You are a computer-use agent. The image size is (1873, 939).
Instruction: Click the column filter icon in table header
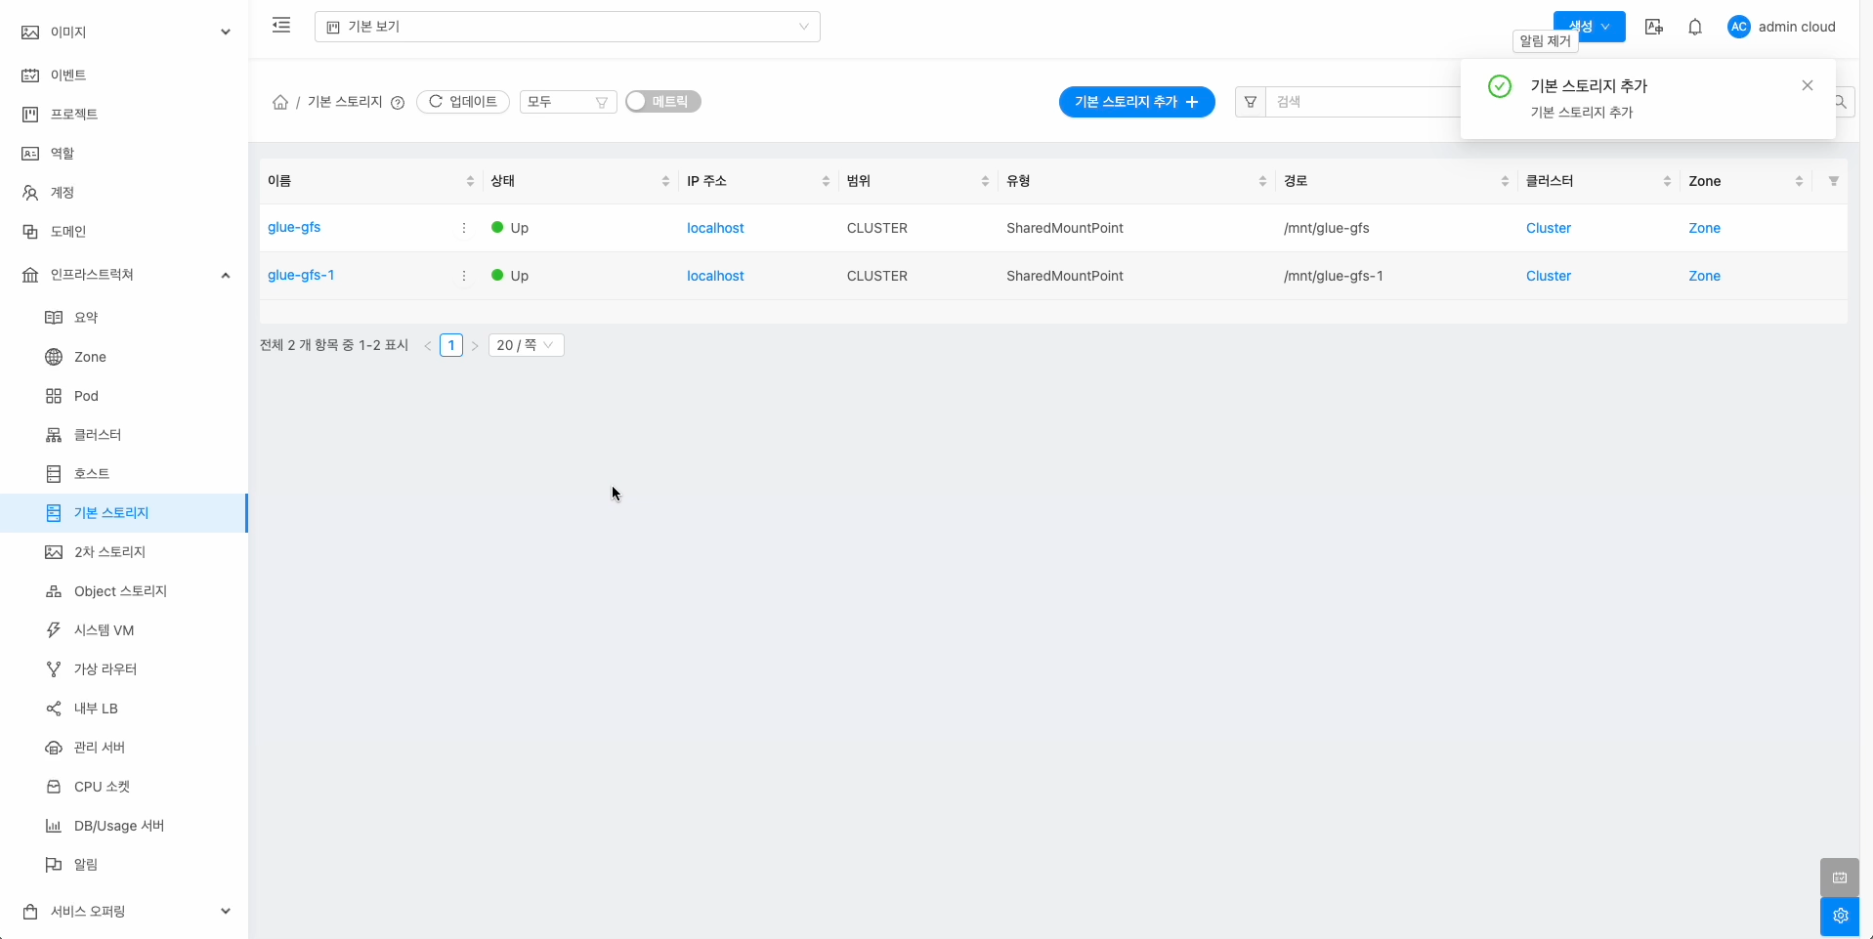(1833, 181)
